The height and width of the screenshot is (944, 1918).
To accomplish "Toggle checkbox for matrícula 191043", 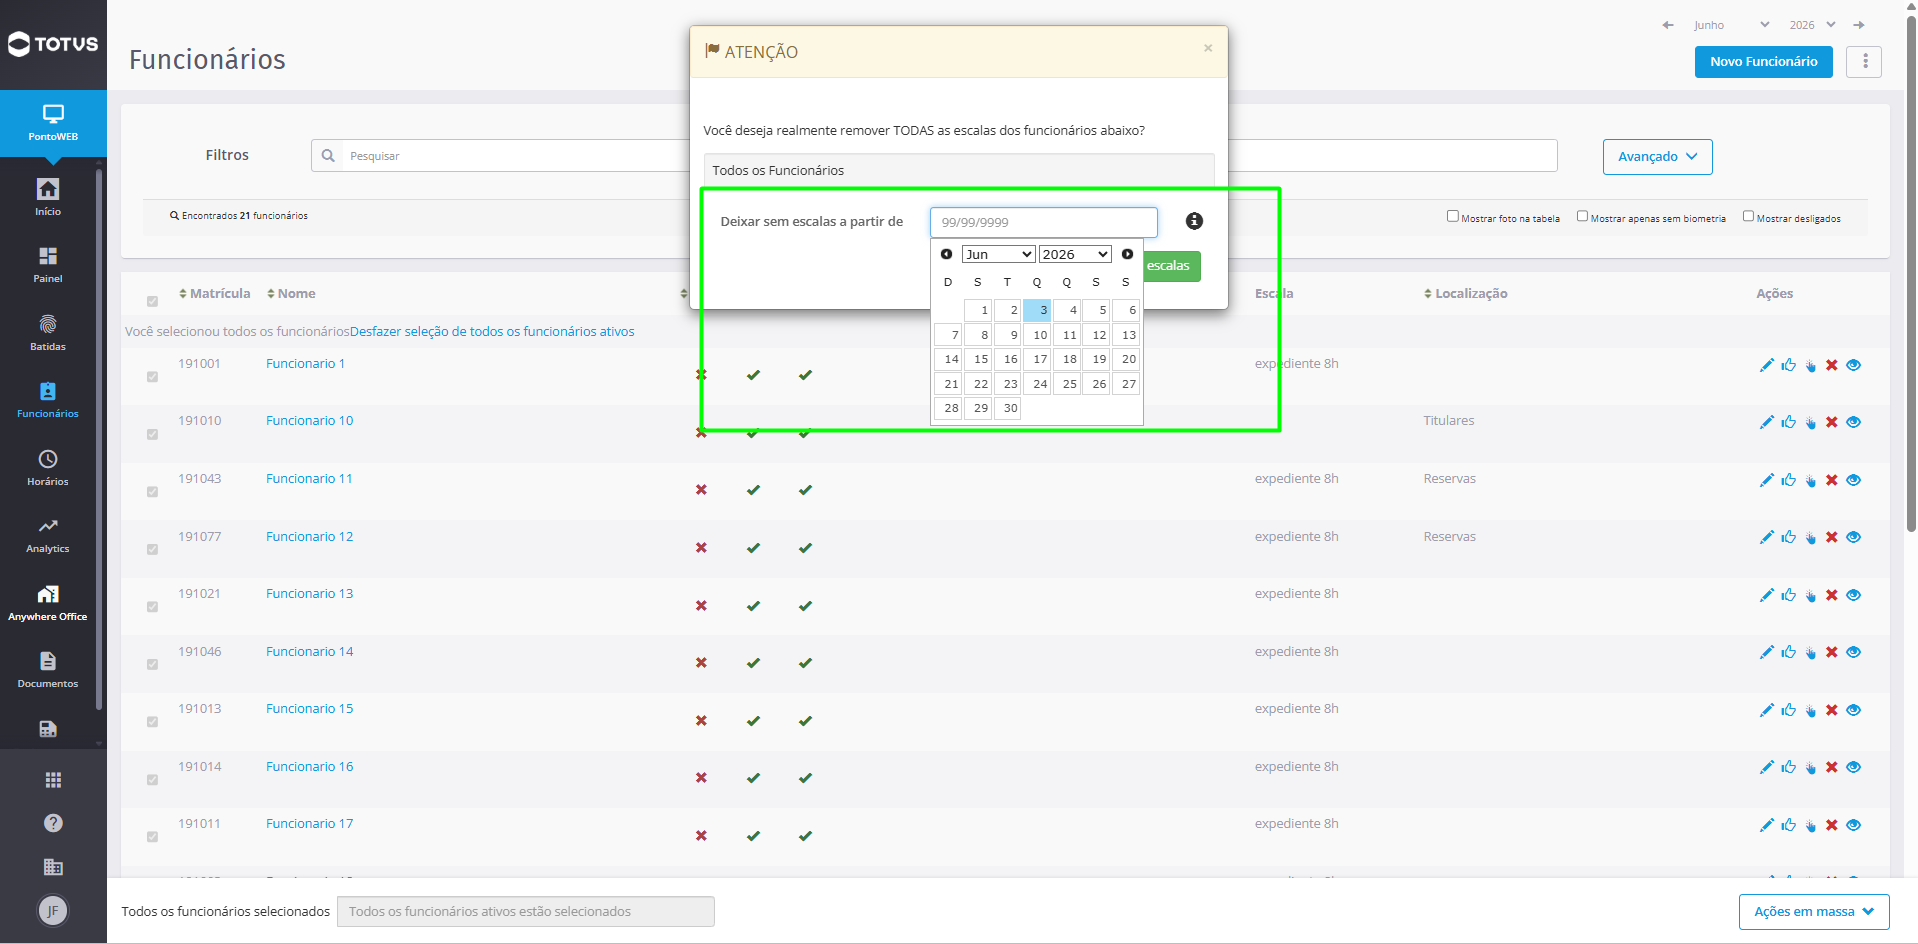I will [152, 492].
